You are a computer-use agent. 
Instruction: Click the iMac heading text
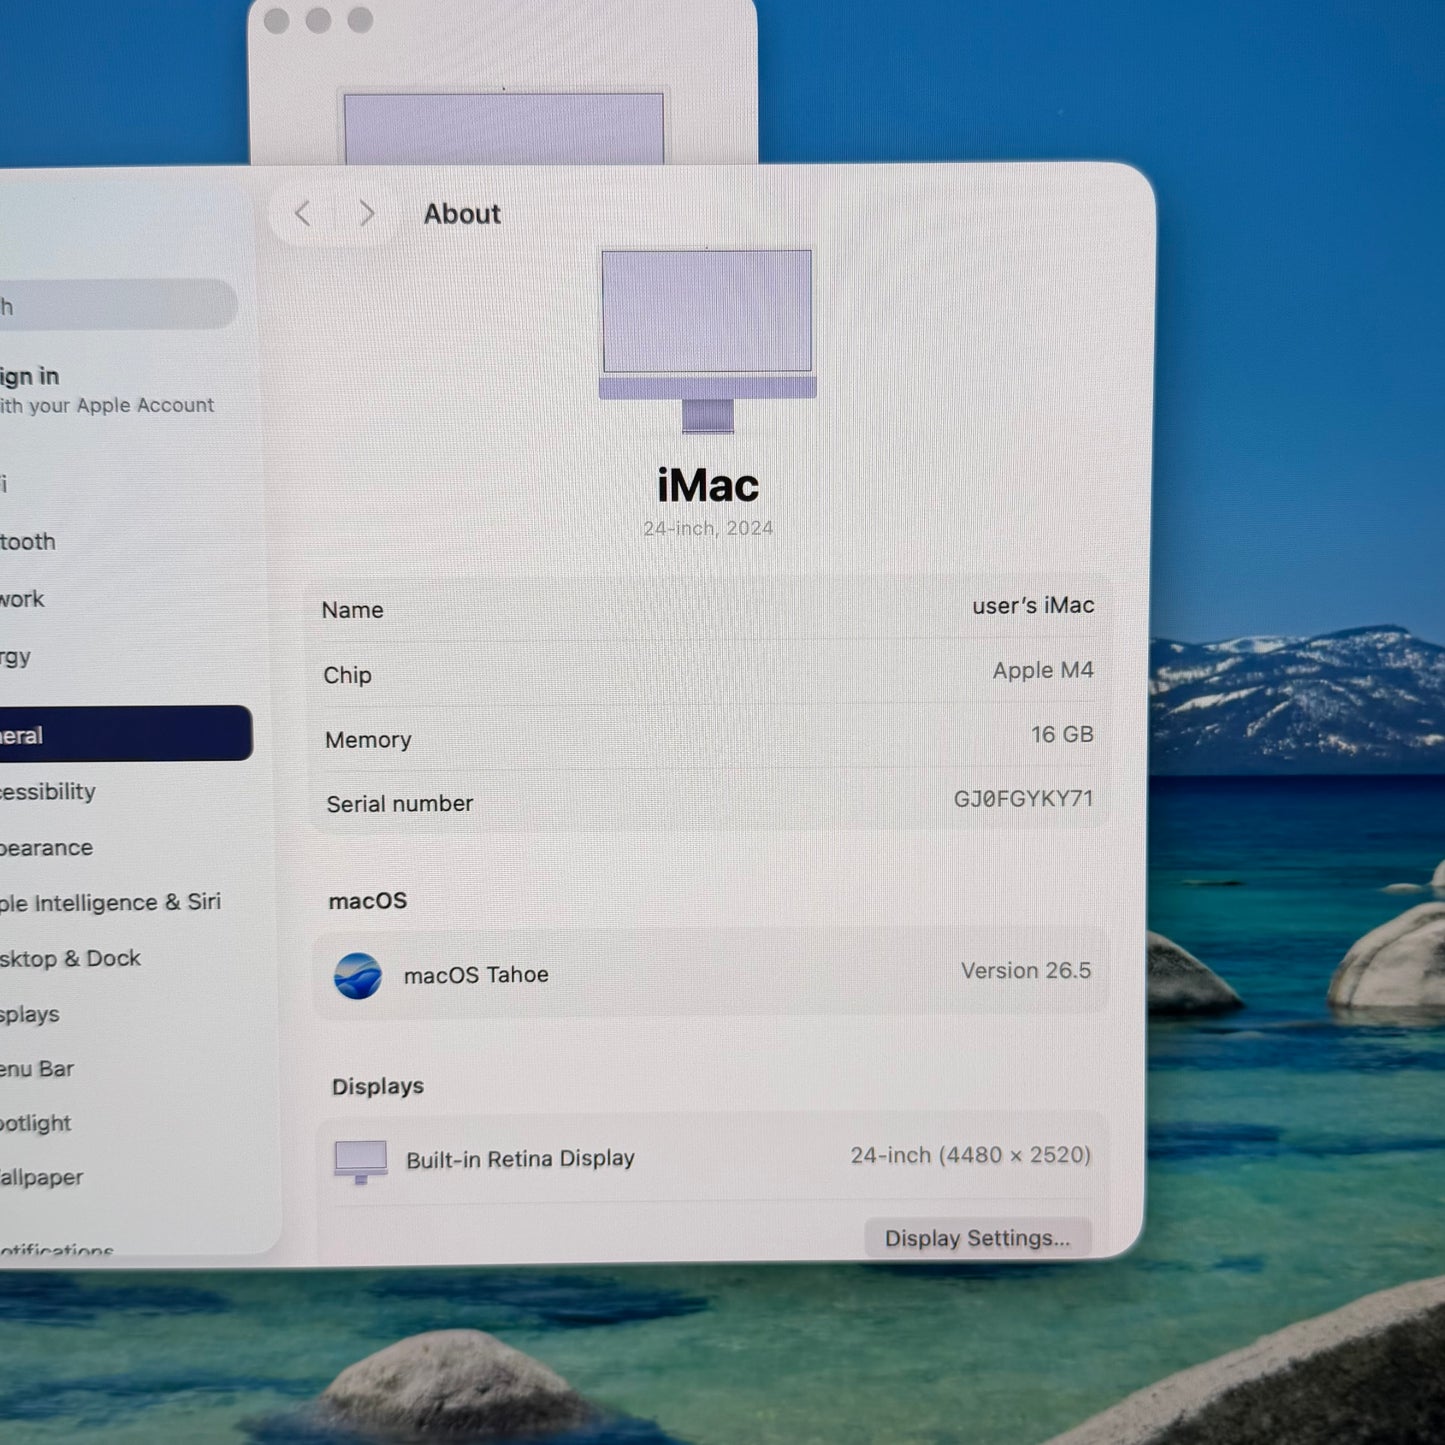point(708,486)
